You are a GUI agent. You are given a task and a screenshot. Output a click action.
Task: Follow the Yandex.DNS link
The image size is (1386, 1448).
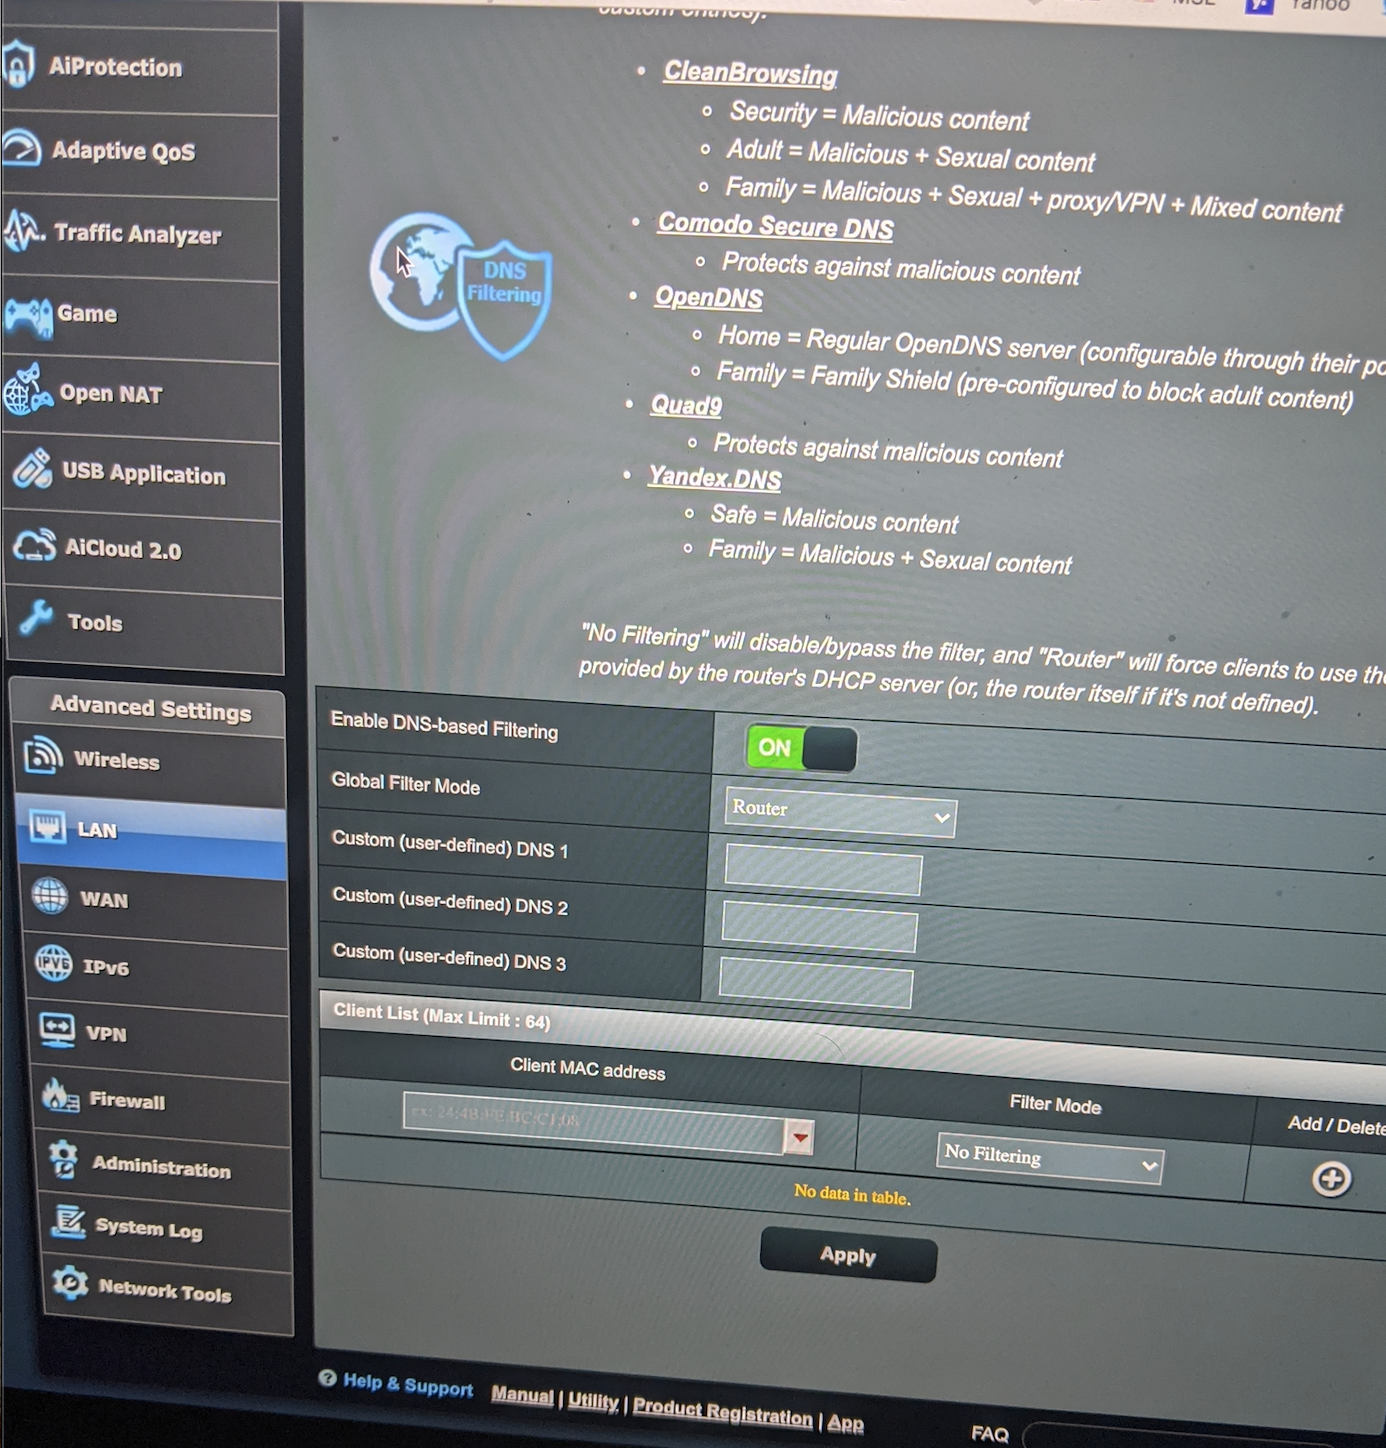714,478
